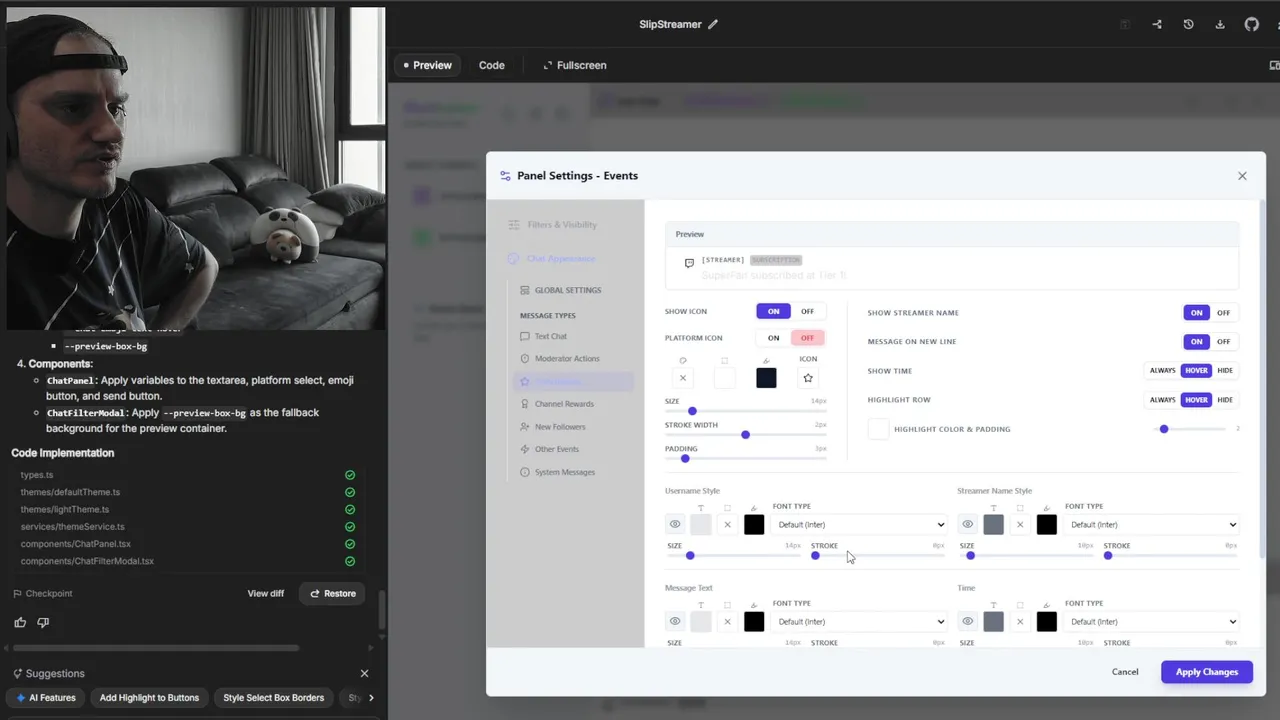Viewport: 1280px width, 720px height.
Task: Select Global Settings in sidebar
Action: tap(559, 290)
